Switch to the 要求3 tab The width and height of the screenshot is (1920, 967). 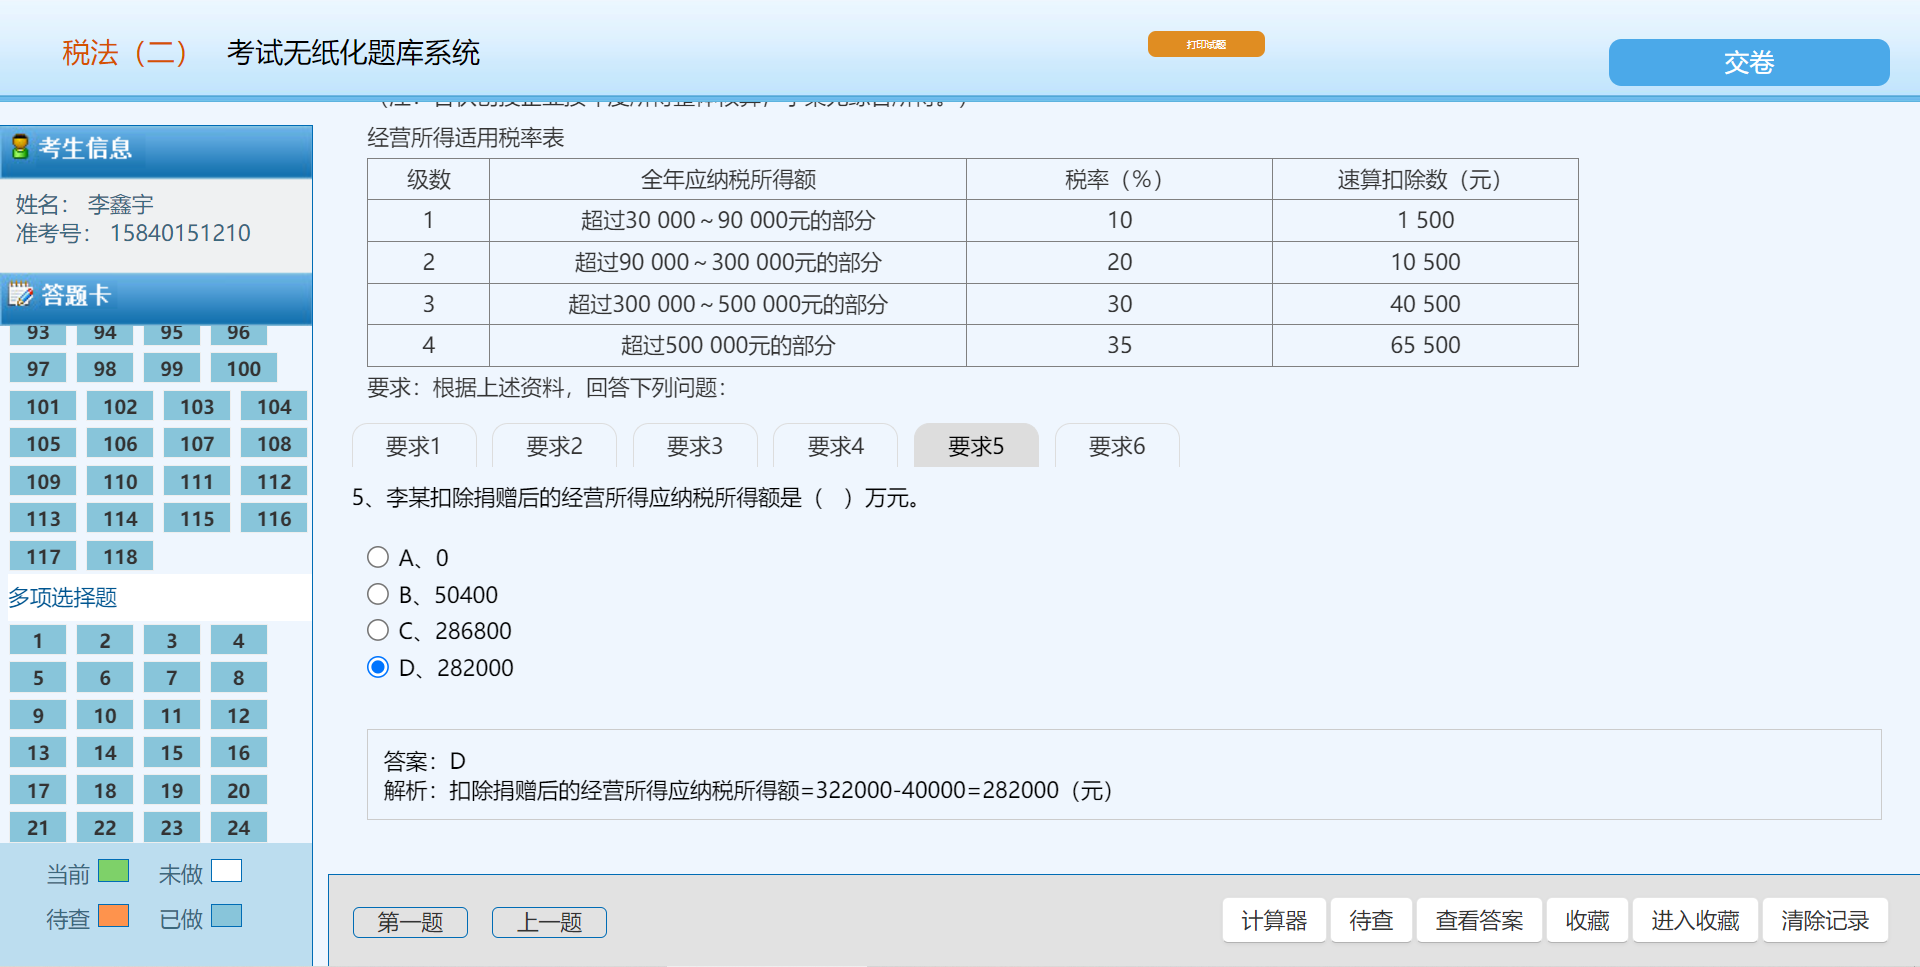click(x=694, y=446)
